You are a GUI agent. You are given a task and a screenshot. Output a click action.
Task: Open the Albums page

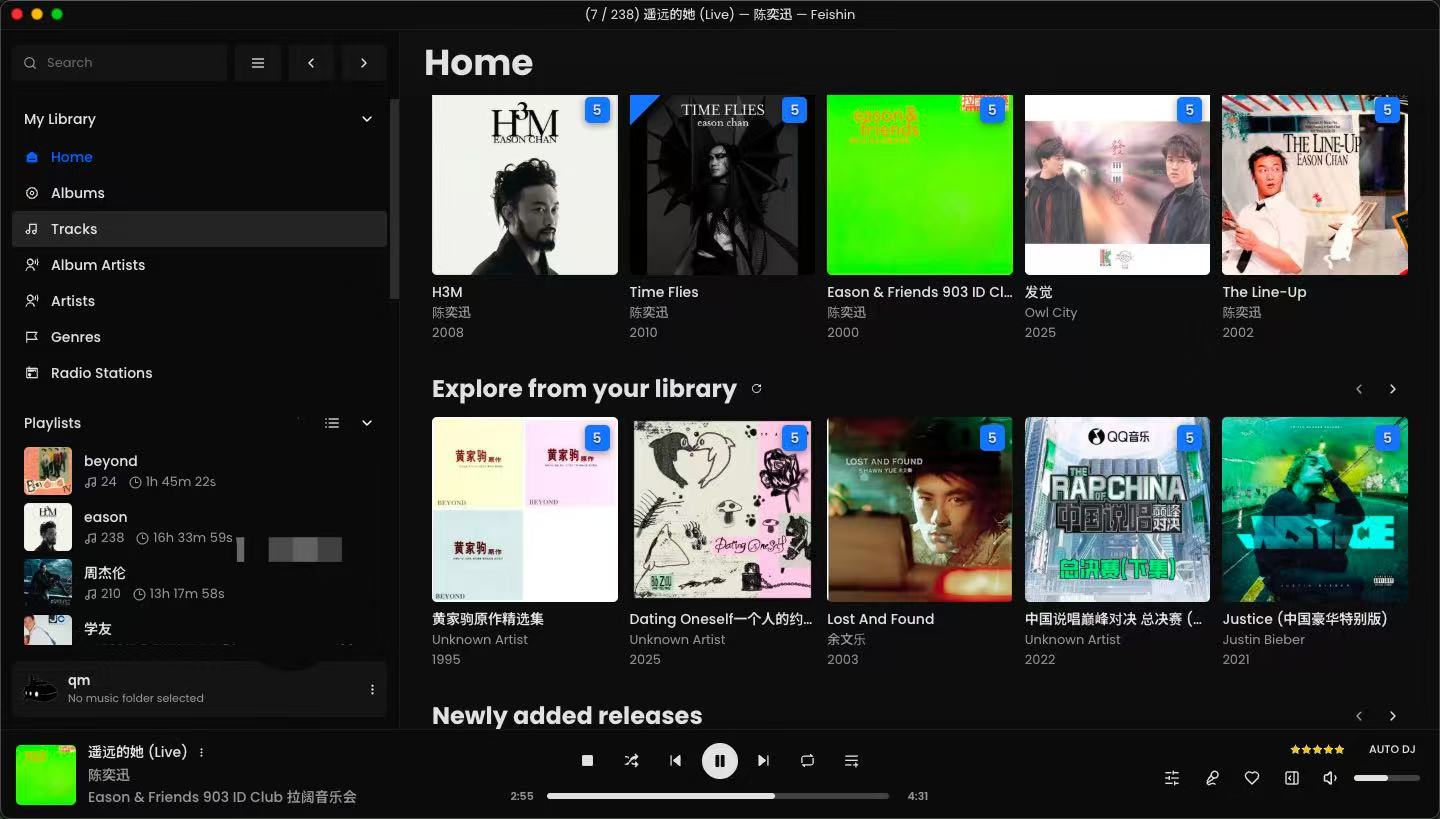(200, 193)
